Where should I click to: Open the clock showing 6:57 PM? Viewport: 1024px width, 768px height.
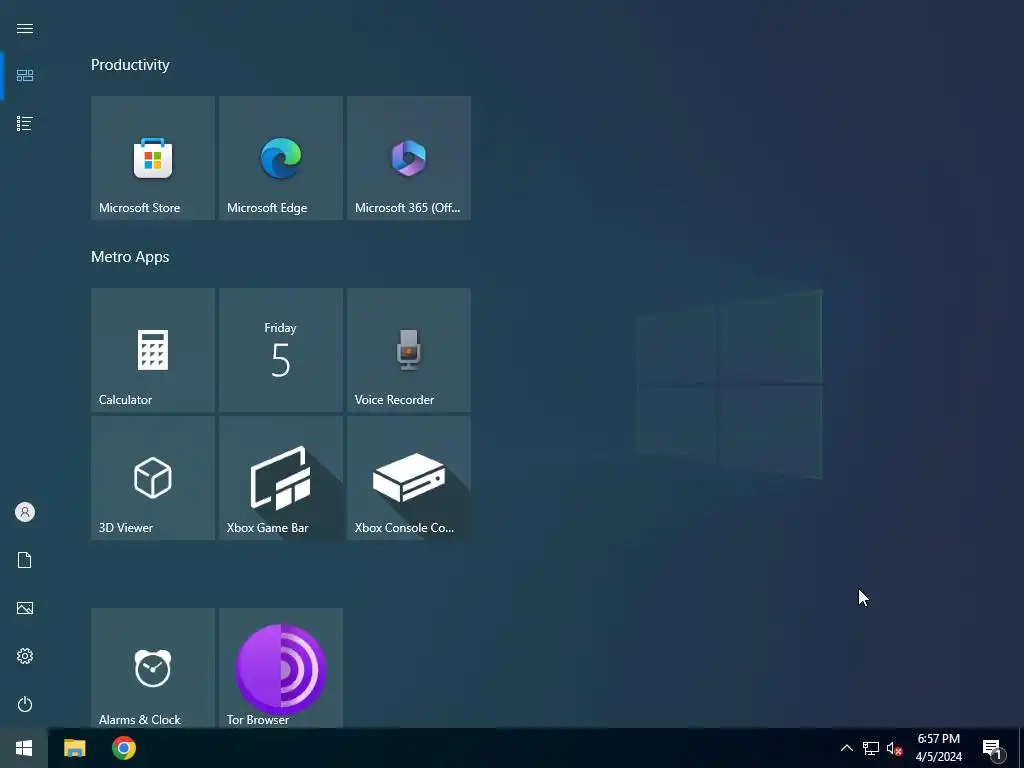(x=938, y=748)
